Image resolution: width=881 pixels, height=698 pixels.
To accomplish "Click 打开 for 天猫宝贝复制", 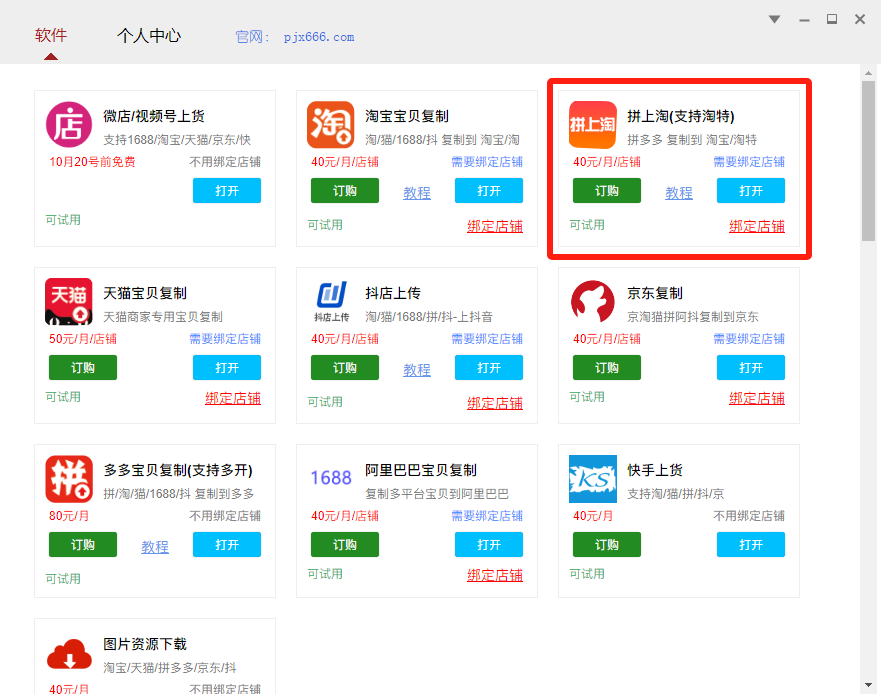I will 227,368.
